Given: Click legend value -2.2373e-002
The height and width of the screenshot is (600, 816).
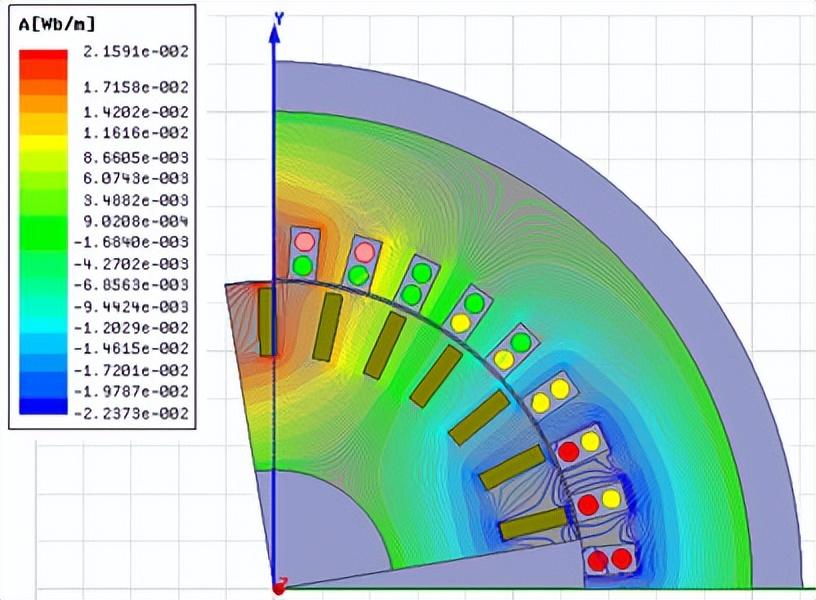Looking at the screenshot, I should (x=131, y=414).
